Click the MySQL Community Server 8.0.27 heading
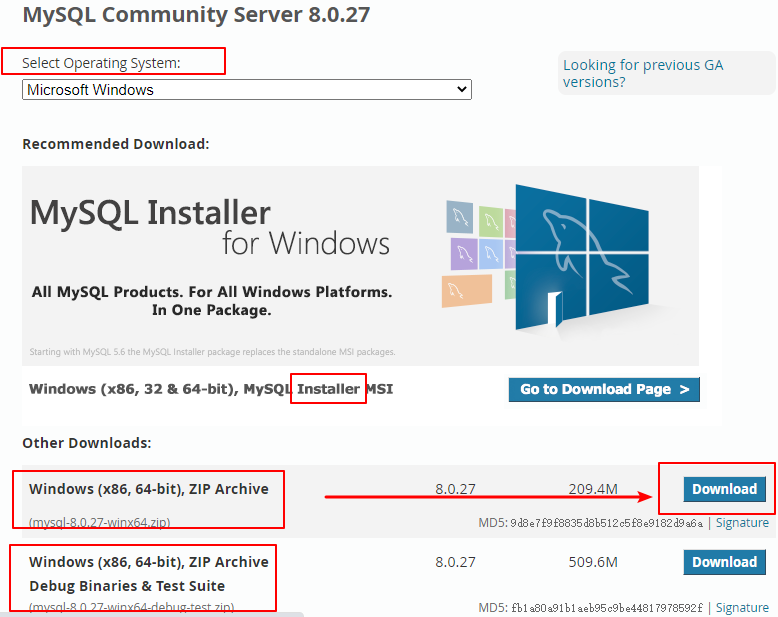778x617 pixels. [x=196, y=14]
